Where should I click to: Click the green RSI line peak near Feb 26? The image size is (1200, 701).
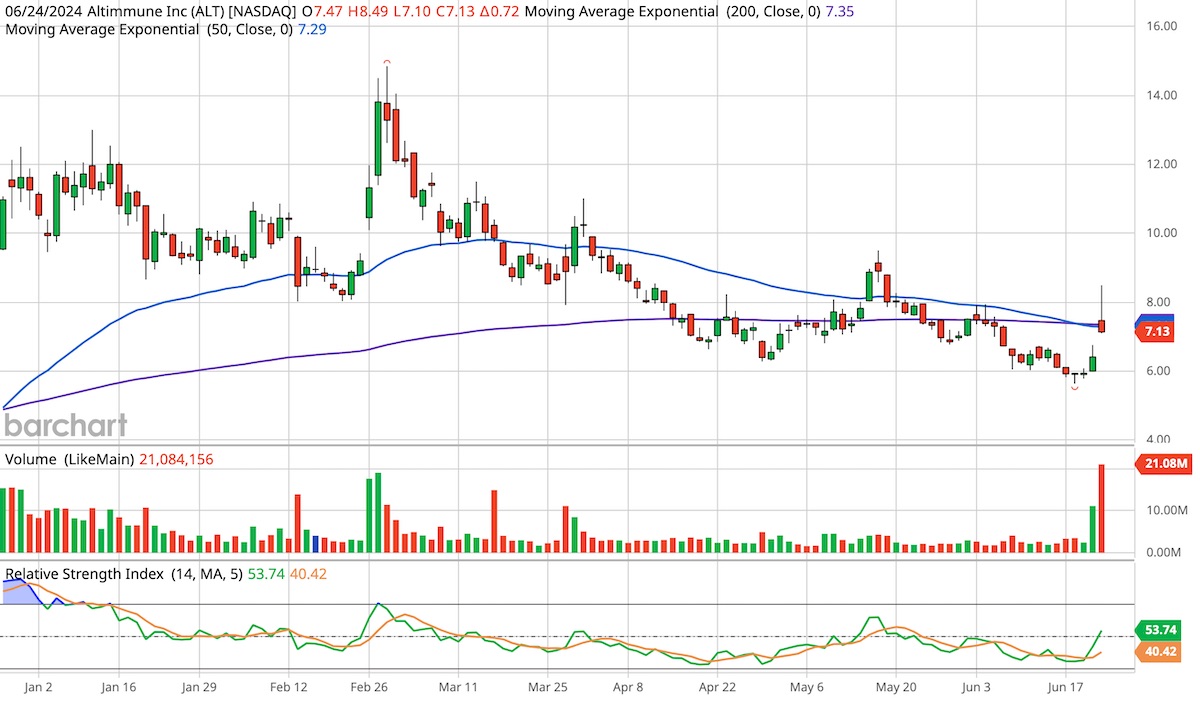(x=377, y=605)
